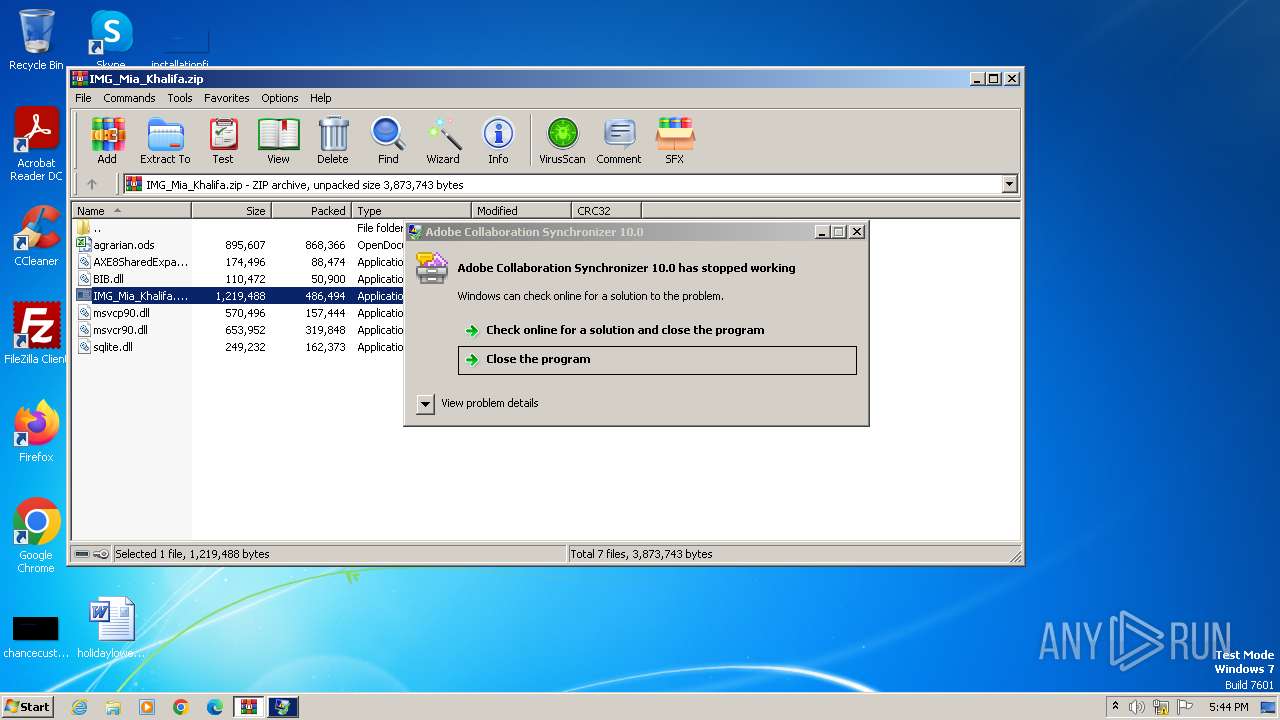Viewport: 1280px width, 720px height.
Task: Click the View file toolbar icon
Action: click(278, 140)
